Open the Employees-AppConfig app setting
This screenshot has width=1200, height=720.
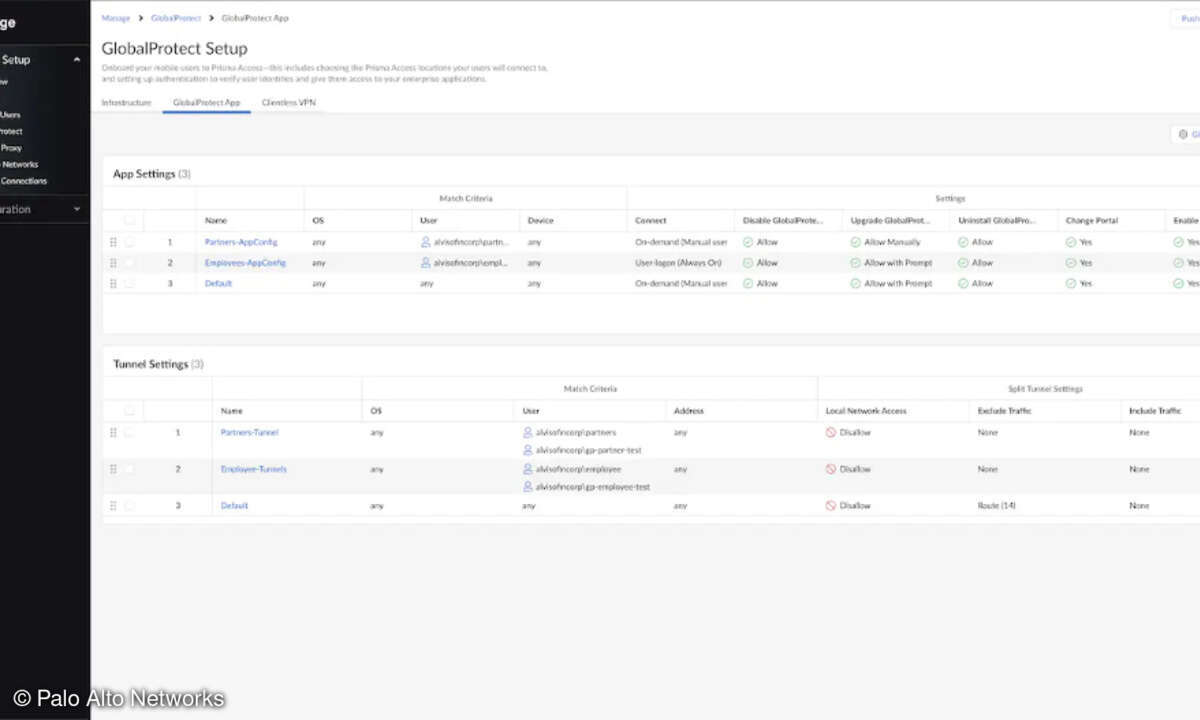245,263
